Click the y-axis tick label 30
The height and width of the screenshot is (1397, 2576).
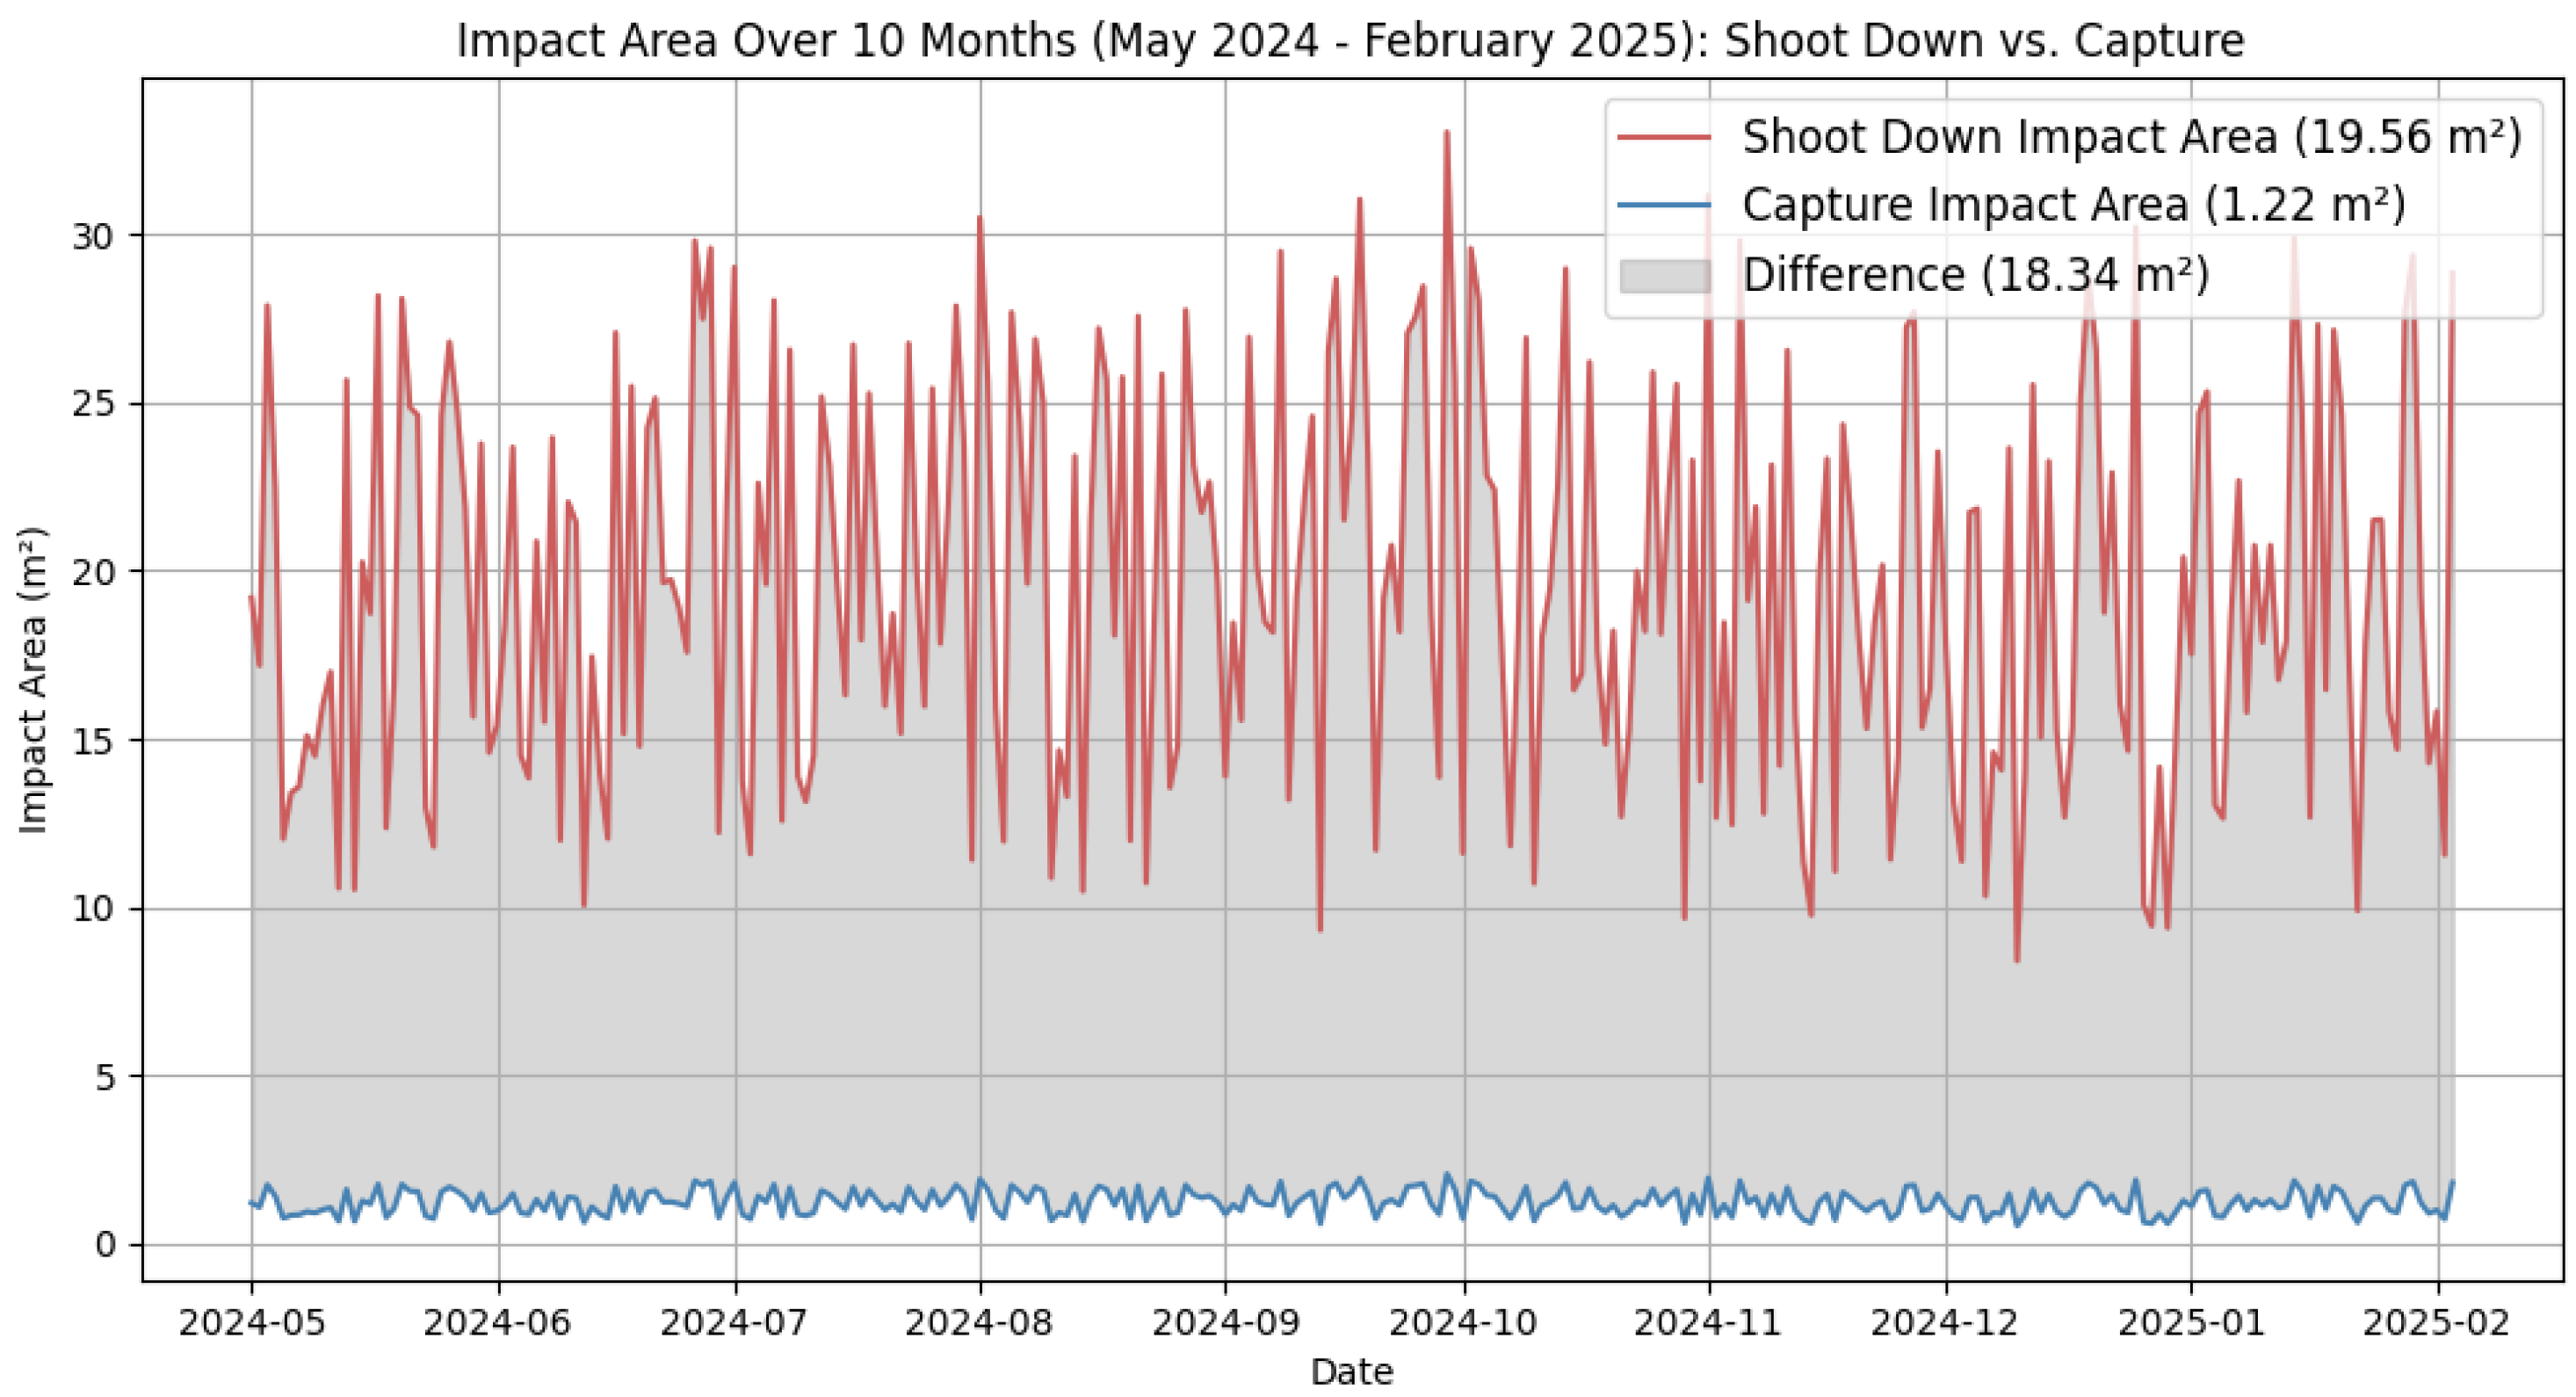(95, 236)
